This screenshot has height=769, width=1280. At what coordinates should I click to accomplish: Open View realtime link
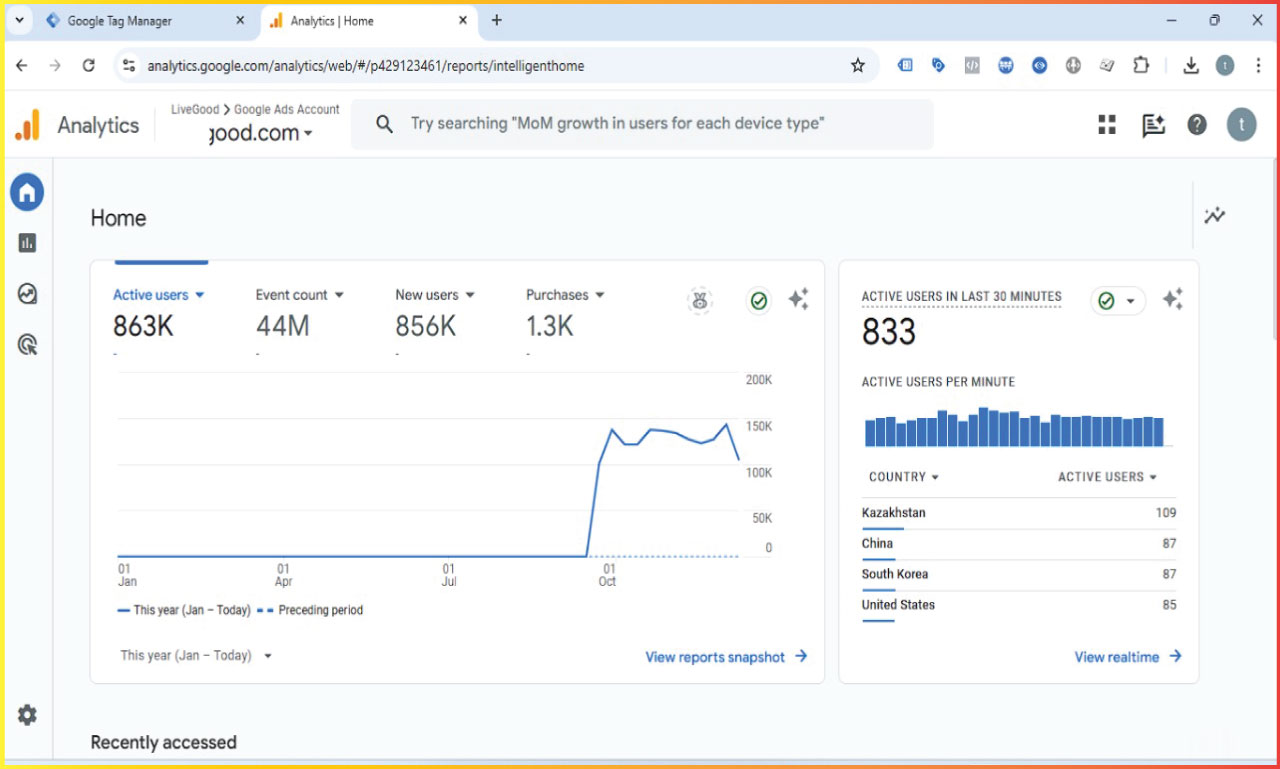(1120, 657)
